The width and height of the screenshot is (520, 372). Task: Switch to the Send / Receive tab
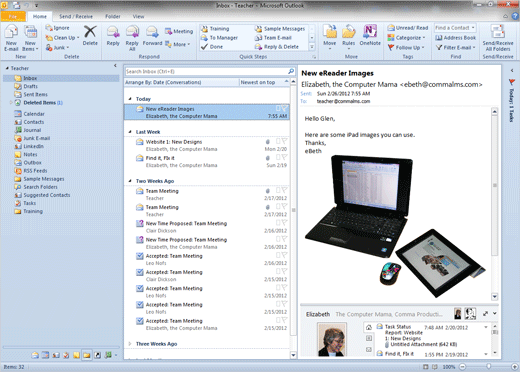[76, 16]
